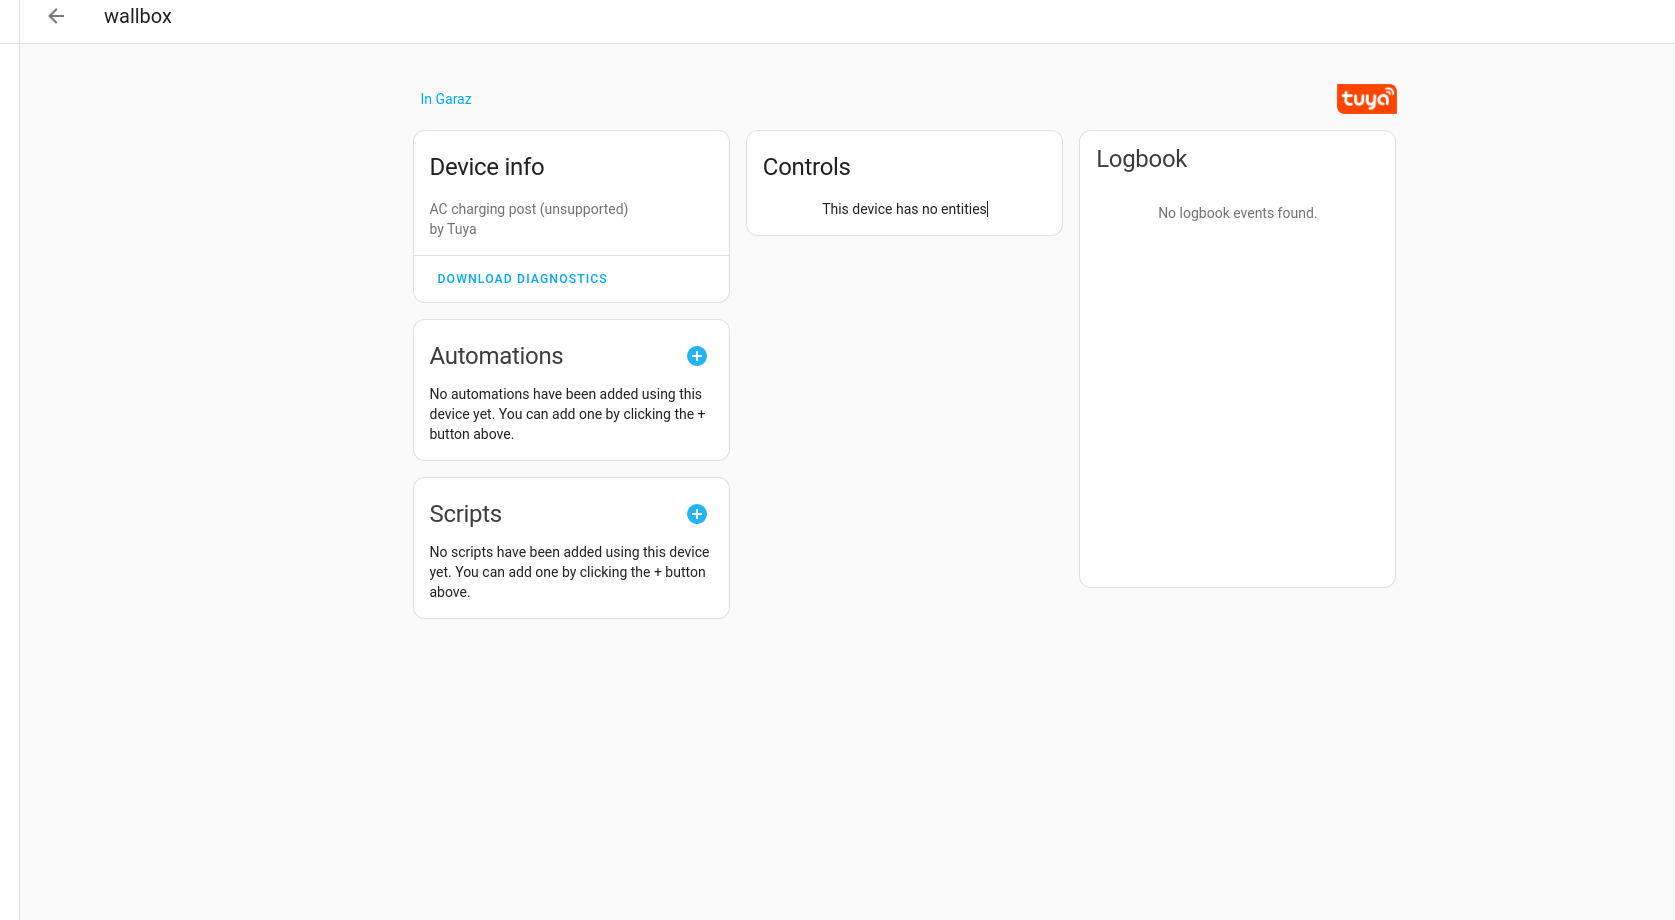Click the Tuya logo
The height and width of the screenshot is (920, 1675).
tap(1366, 98)
